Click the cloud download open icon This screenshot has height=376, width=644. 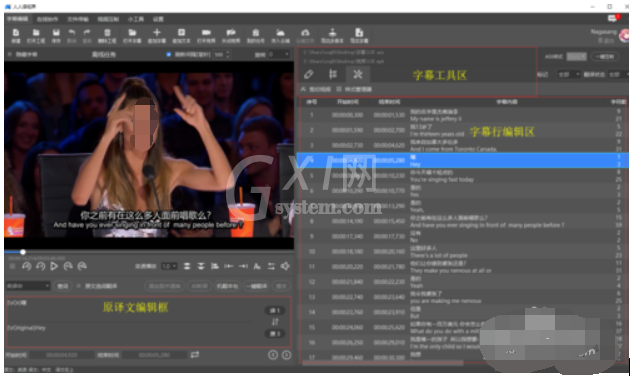pos(305,32)
